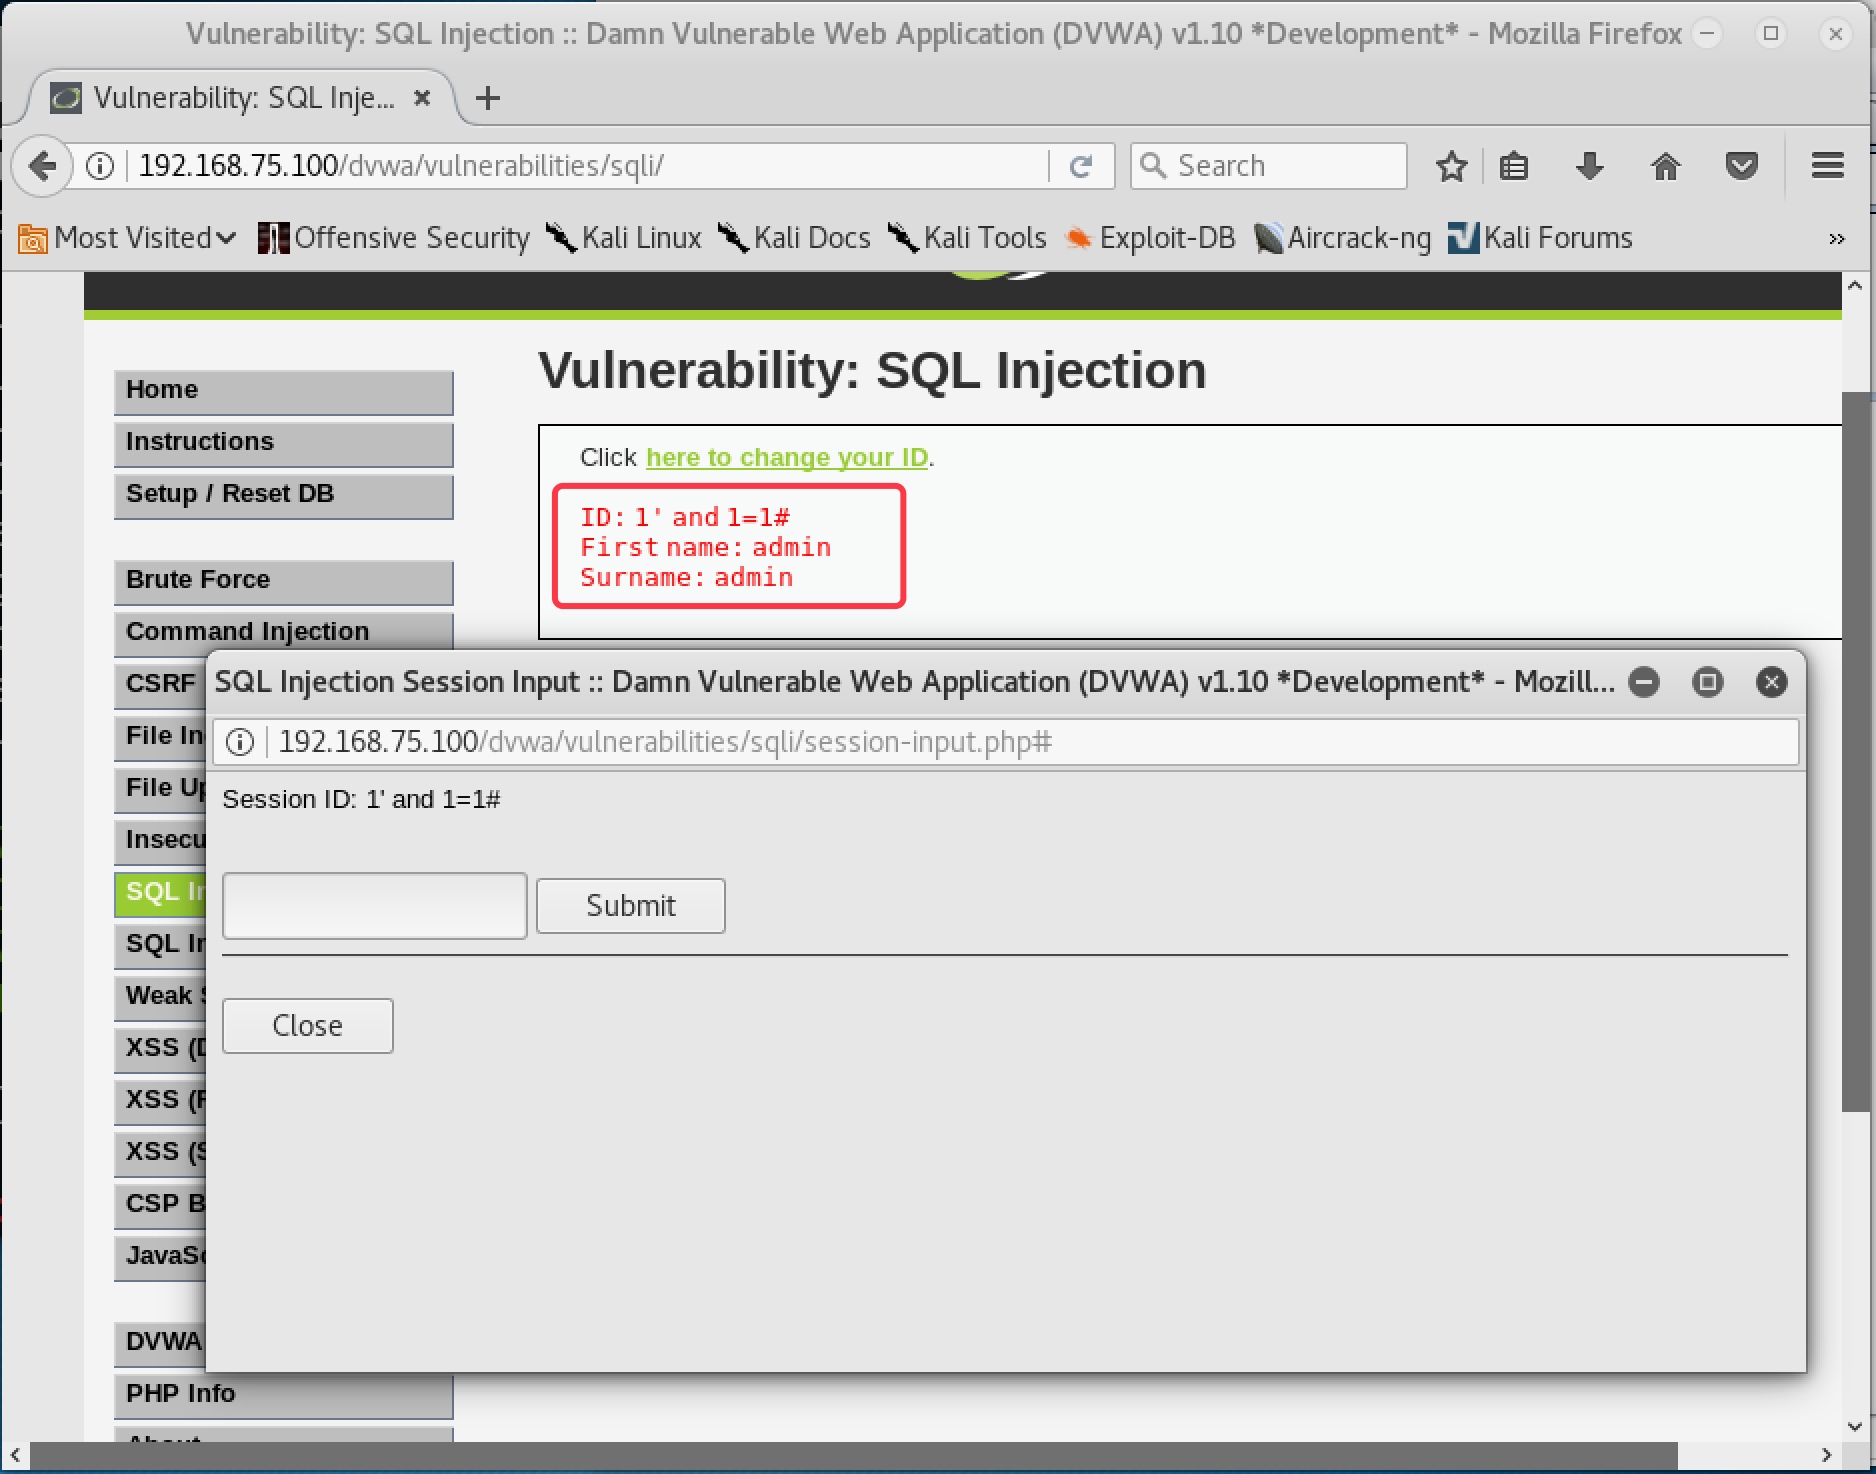Click the 'ID: 1' and 1=1#' result line
This screenshot has height=1474, width=1876.
coord(685,518)
